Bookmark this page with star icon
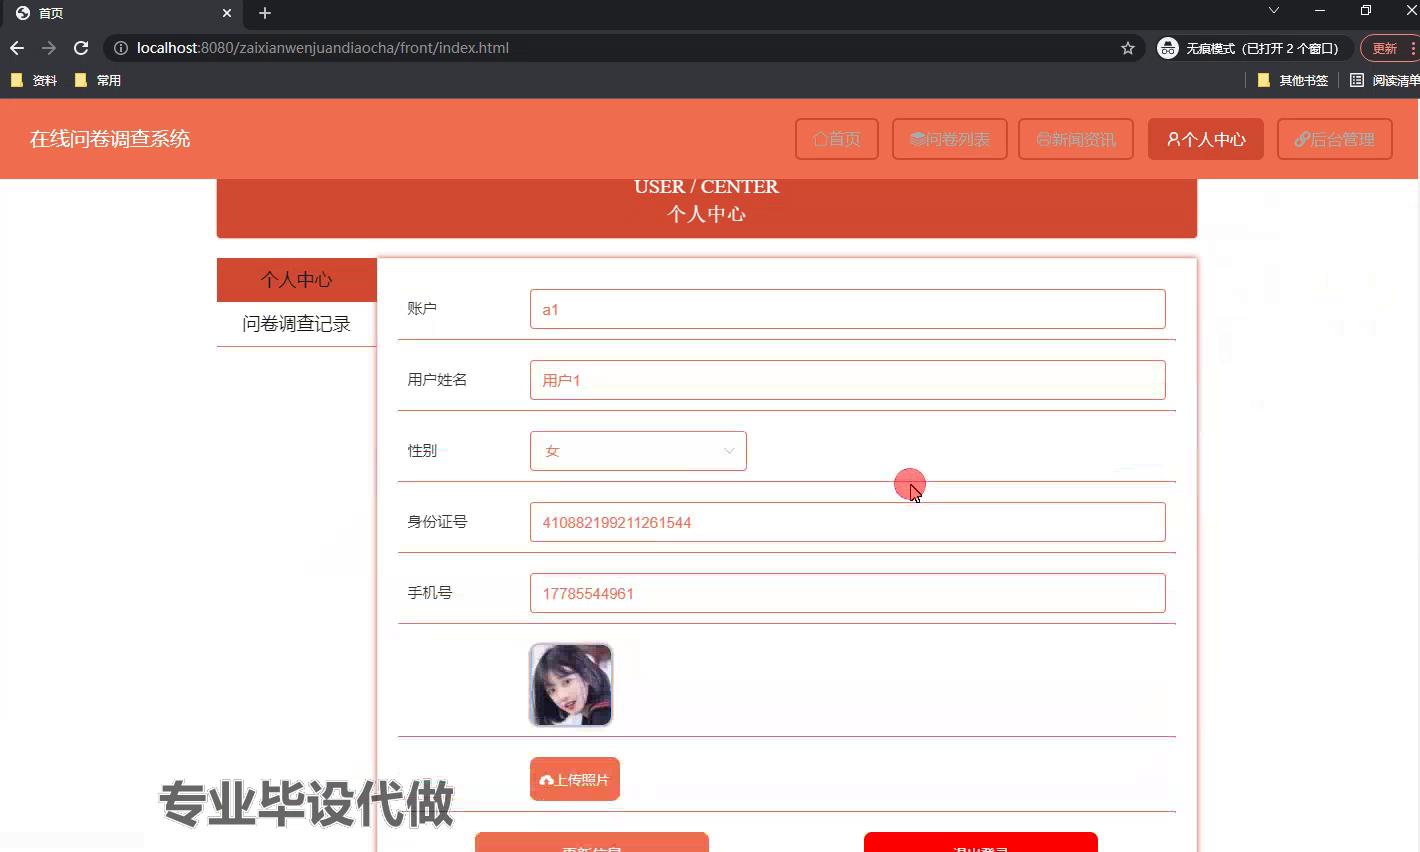1420x852 pixels. click(x=1128, y=48)
